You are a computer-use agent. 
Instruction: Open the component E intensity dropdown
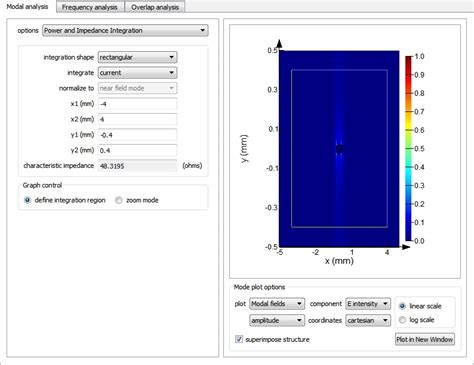tap(368, 304)
